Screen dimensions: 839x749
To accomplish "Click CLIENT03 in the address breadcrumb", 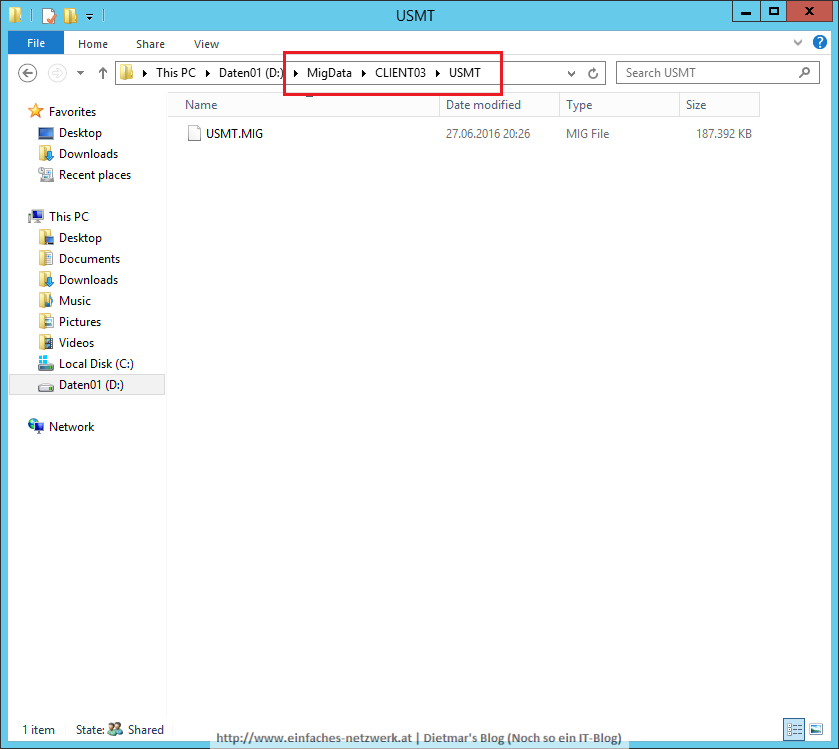I will pos(400,73).
